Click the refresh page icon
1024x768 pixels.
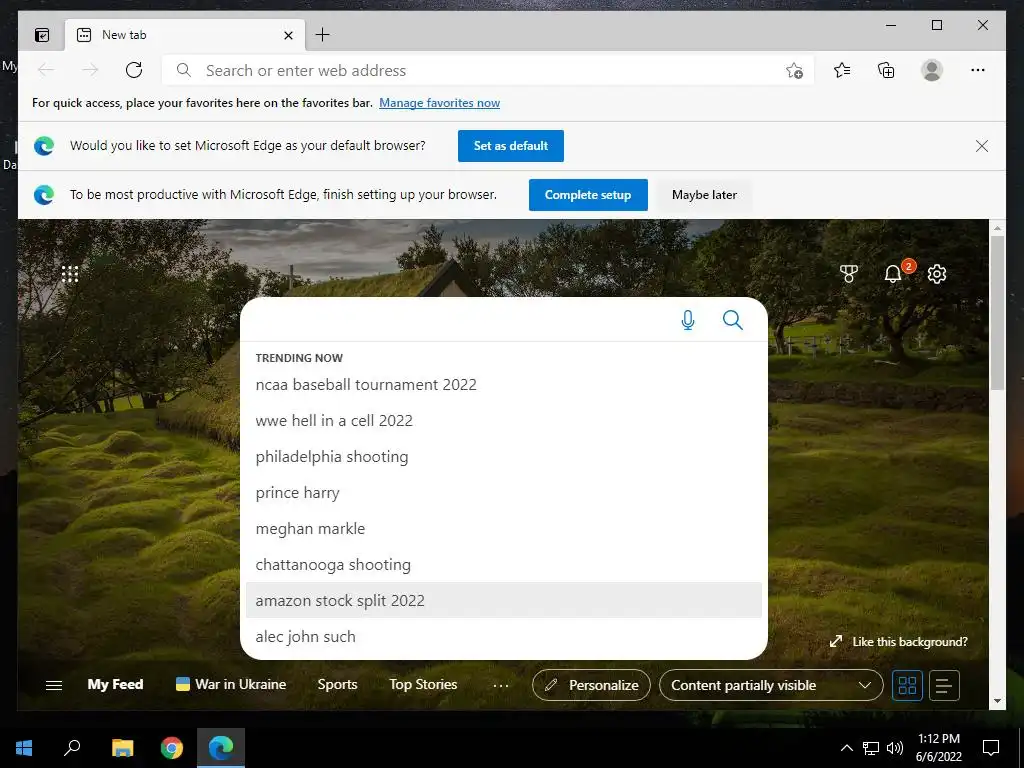(x=134, y=70)
